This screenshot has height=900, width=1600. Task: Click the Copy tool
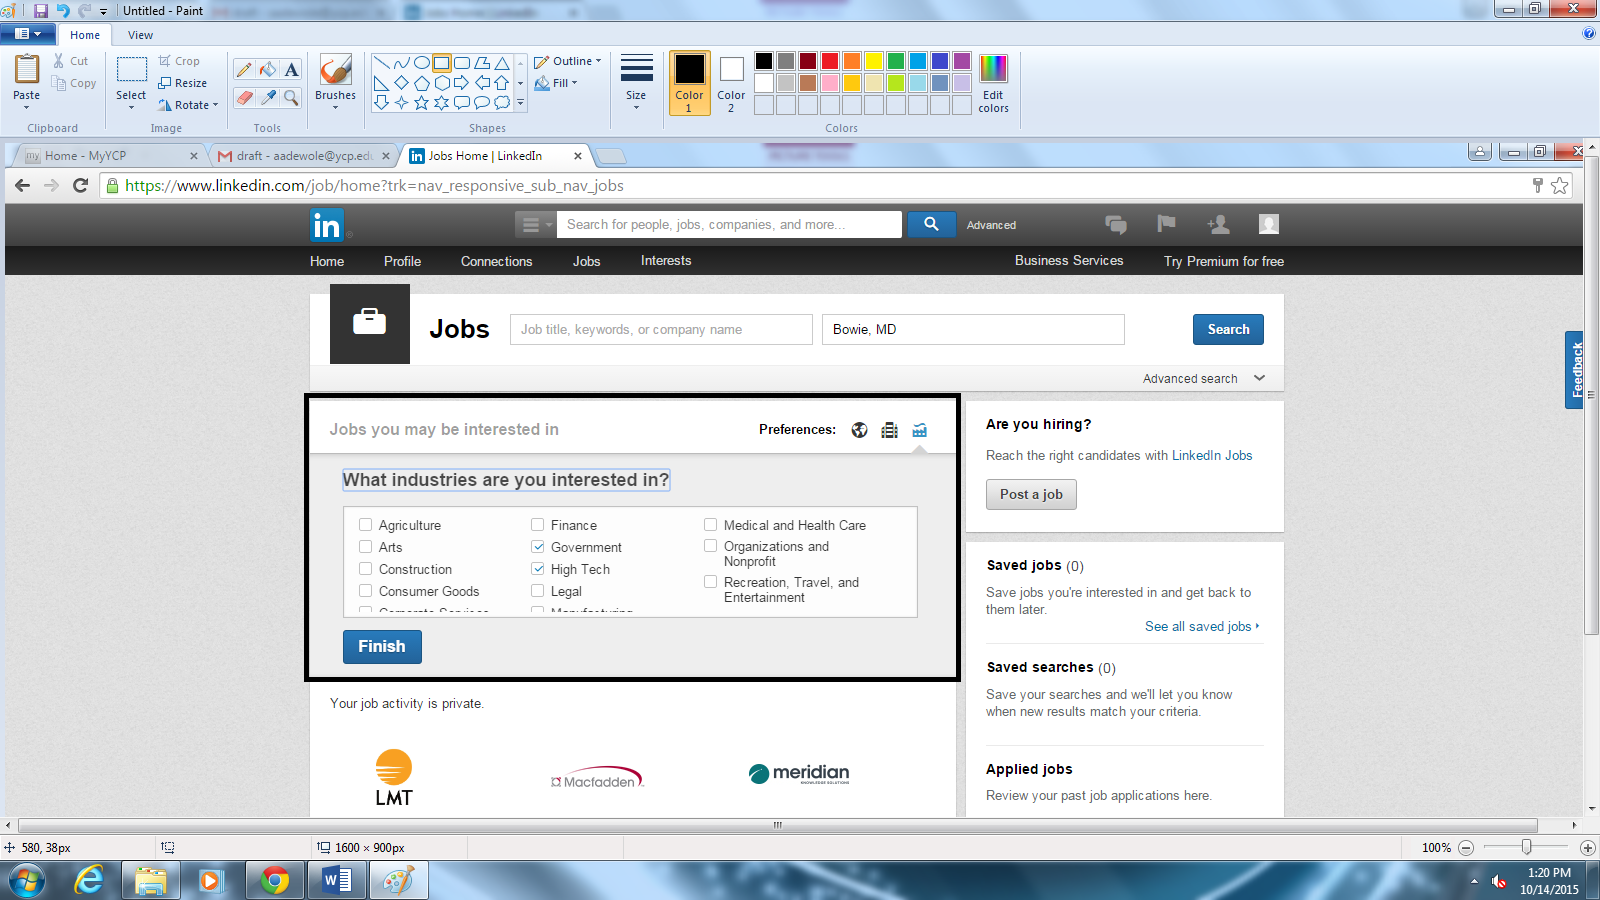coord(74,83)
